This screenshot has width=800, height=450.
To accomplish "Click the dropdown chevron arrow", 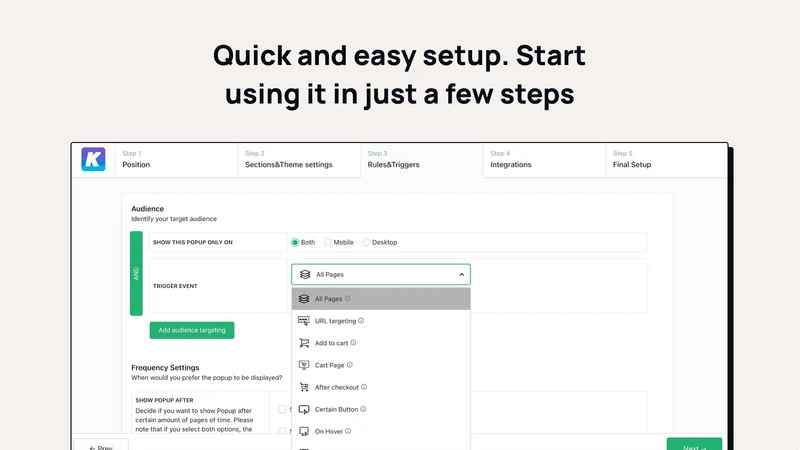I will (462, 274).
